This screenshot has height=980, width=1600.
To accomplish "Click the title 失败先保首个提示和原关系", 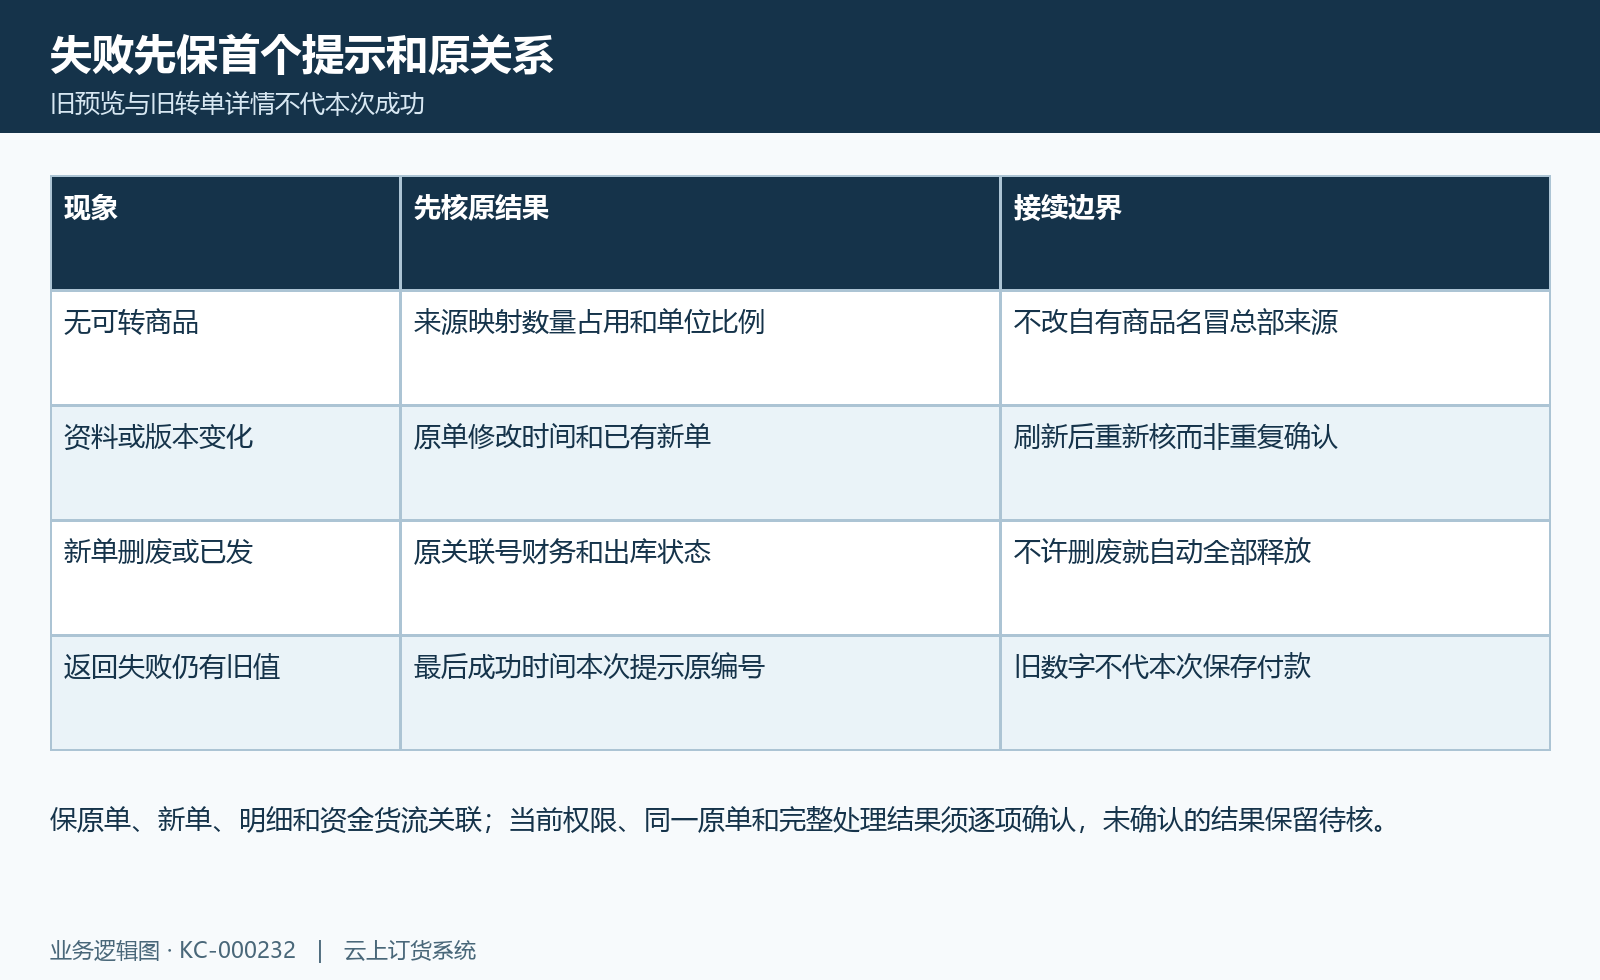I will (302, 55).
